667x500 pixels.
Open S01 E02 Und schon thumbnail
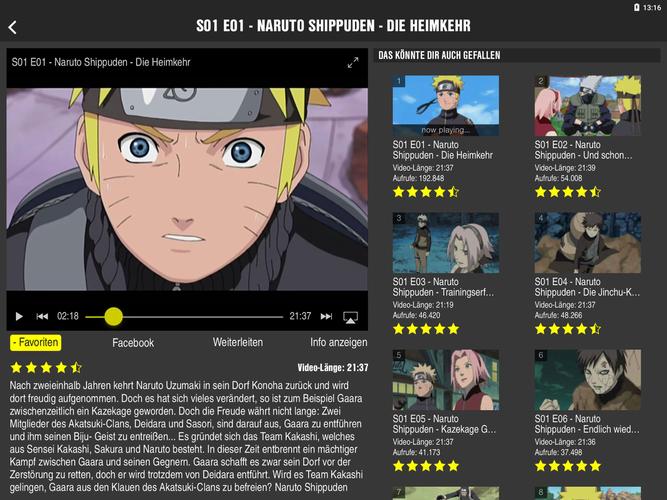(587, 106)
